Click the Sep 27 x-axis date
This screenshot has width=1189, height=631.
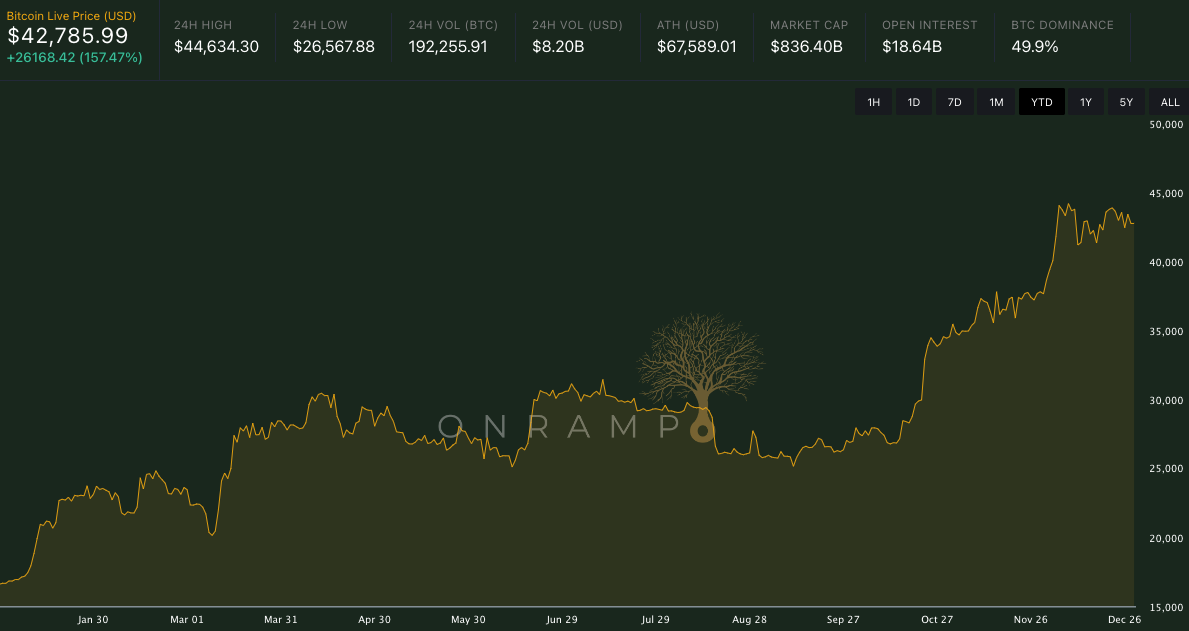click(843, 620)
